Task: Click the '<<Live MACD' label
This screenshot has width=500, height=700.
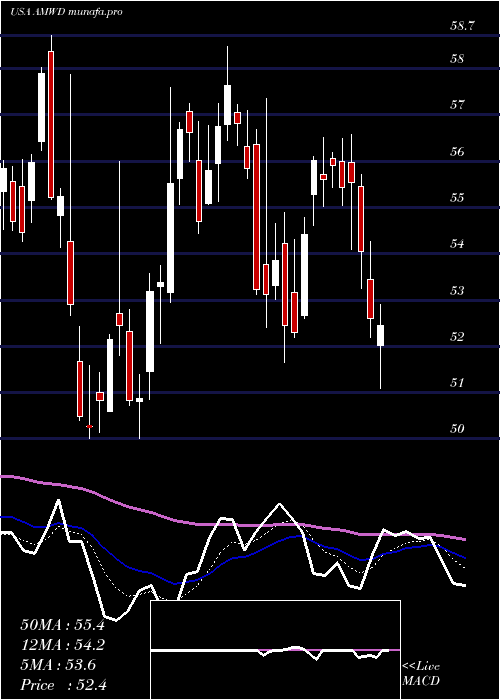Action: tap(421, 673)
